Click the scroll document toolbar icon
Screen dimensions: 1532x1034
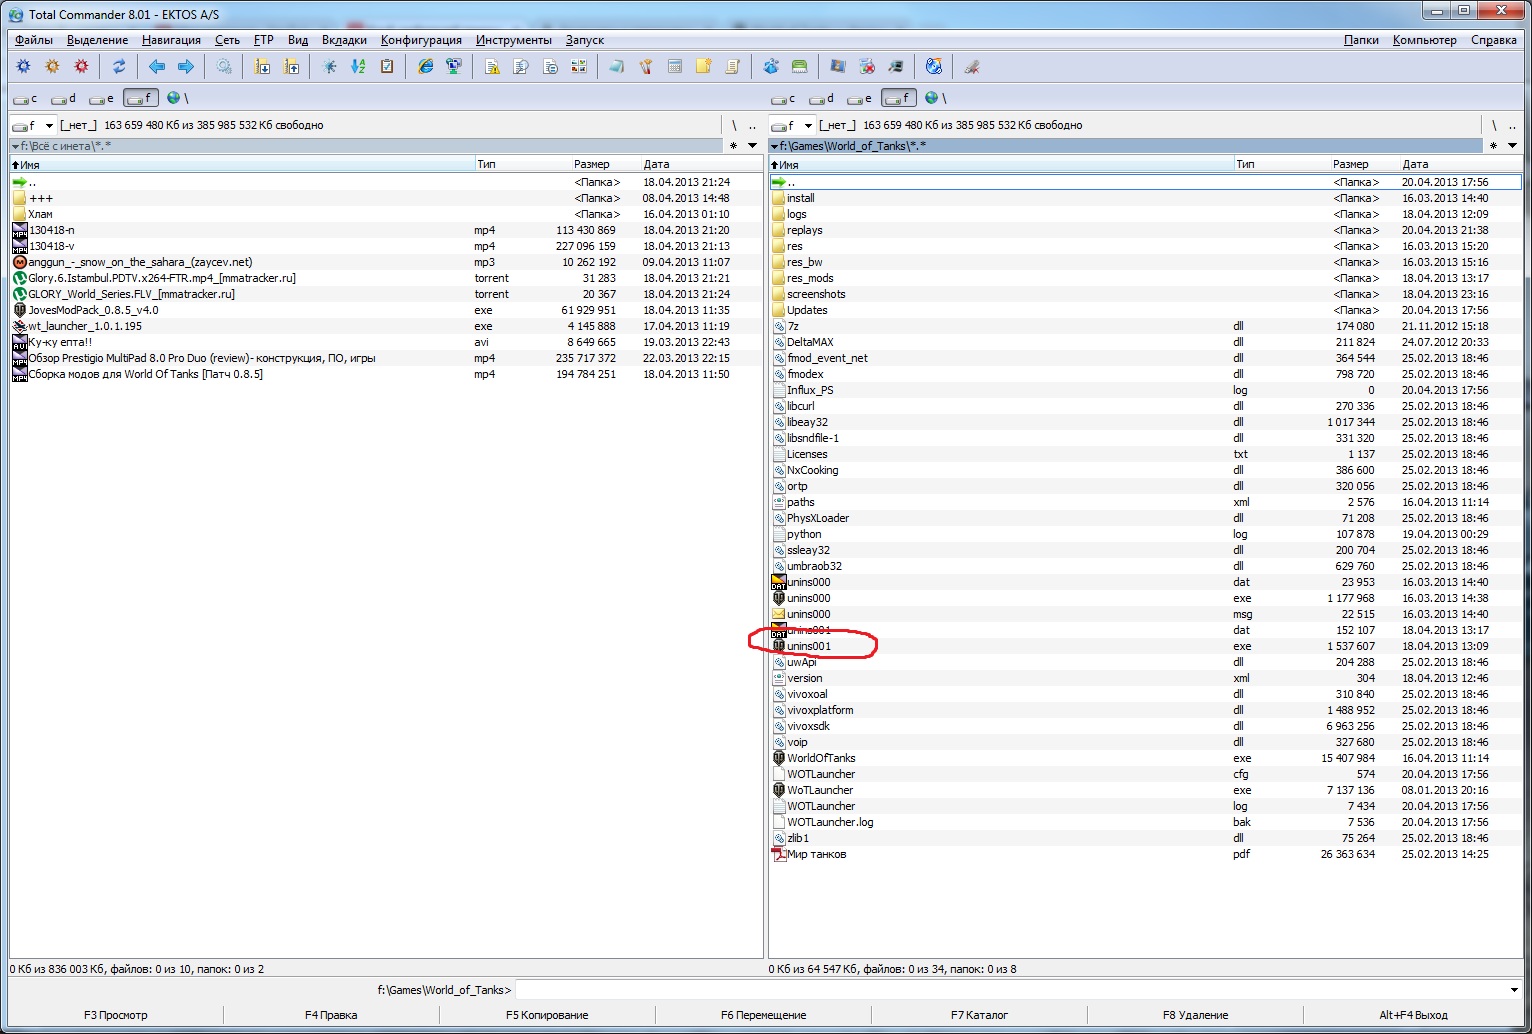733,66
